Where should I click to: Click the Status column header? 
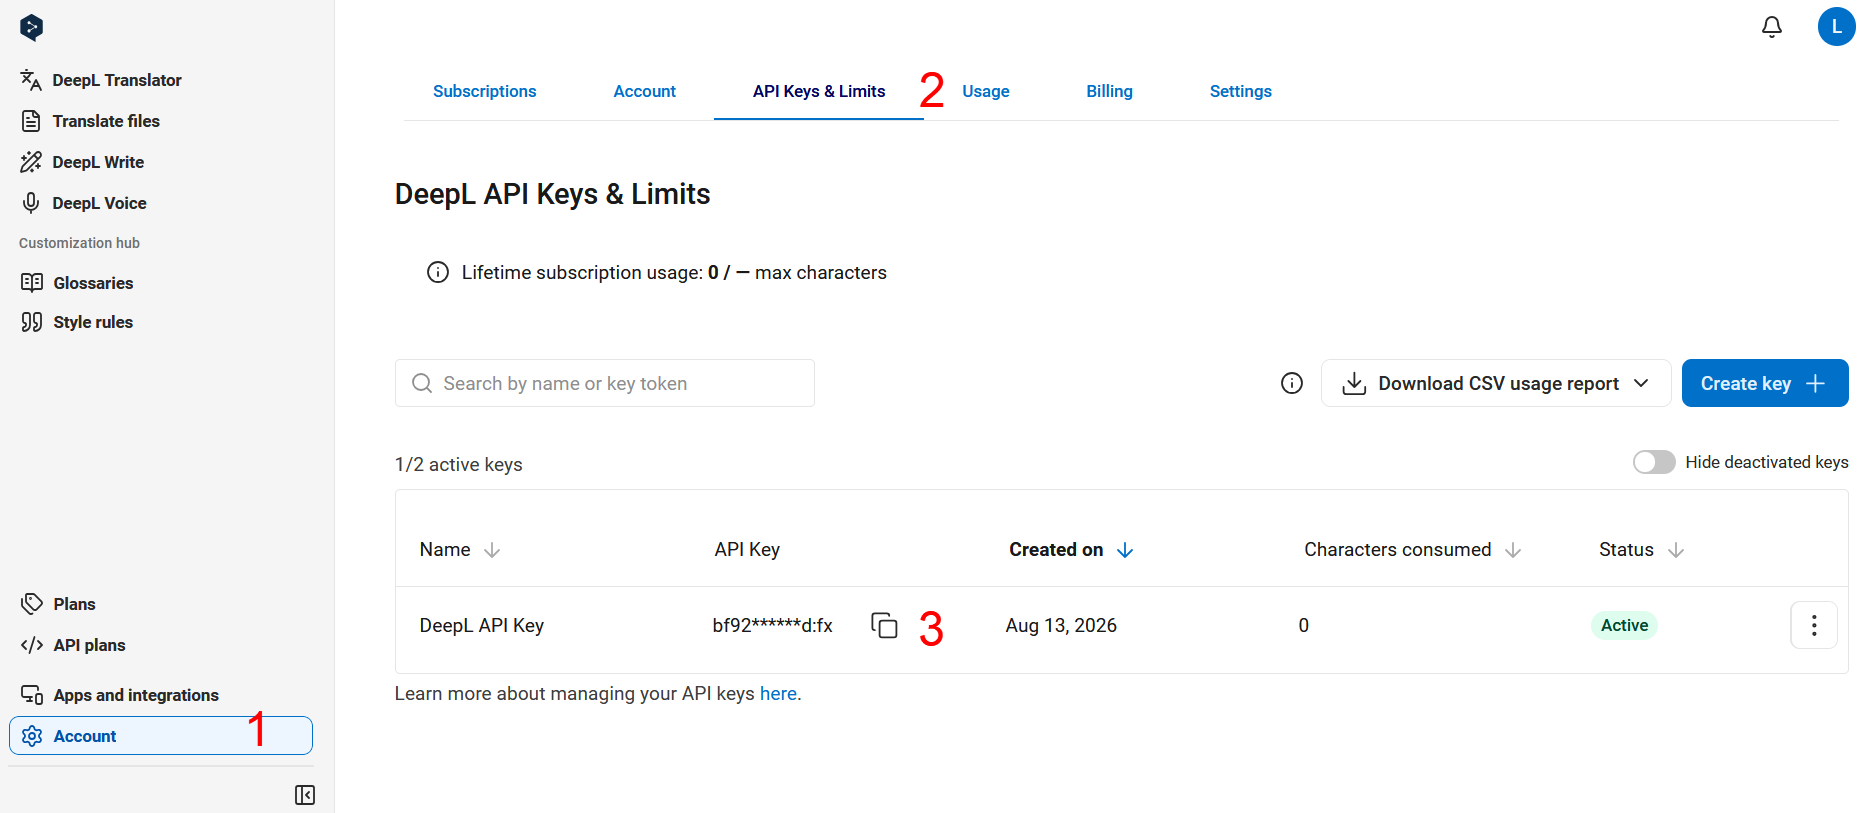[x=1626, y=550]
